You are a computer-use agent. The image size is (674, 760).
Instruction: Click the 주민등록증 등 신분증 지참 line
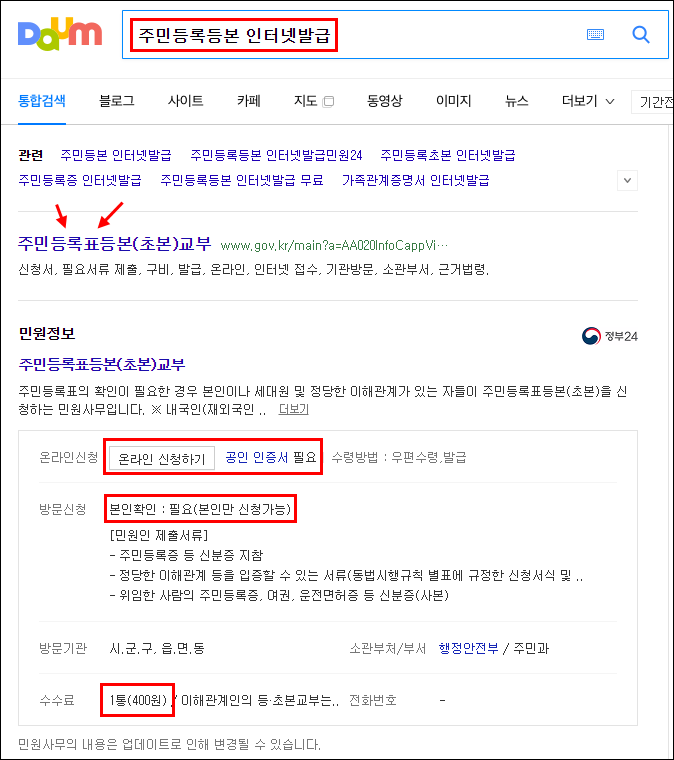(x=187, y=555)
